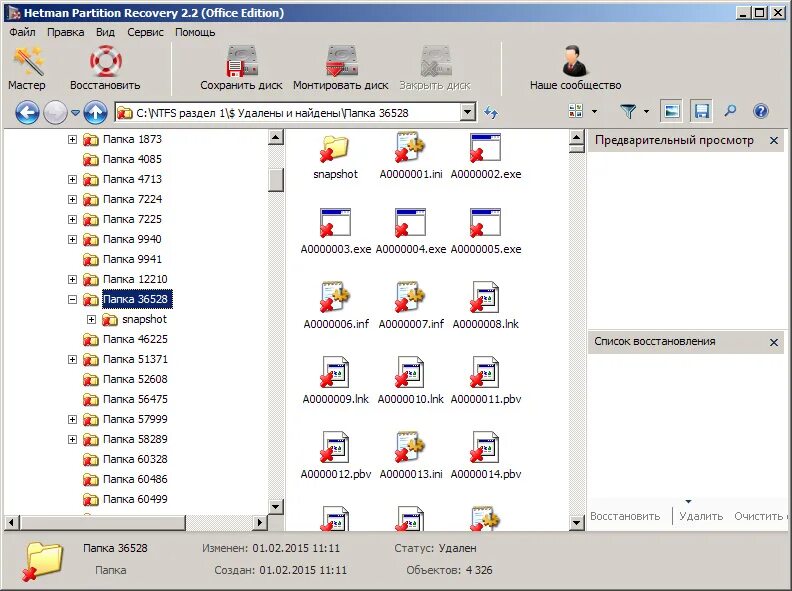Select Папка 4085 in tree
The width and height of the screenshot is (792, 591).
click(x=132, y=160)
